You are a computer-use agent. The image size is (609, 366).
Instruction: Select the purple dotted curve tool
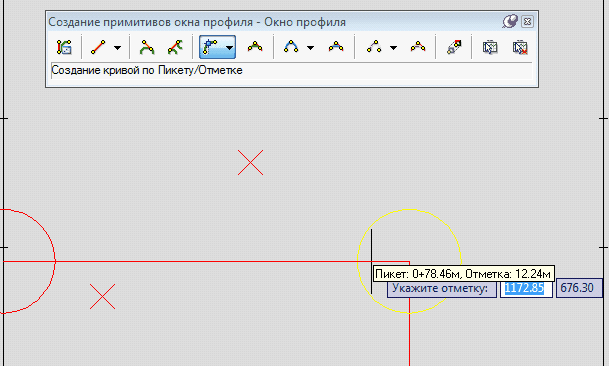pyautogui.click(x=374, y=47)
